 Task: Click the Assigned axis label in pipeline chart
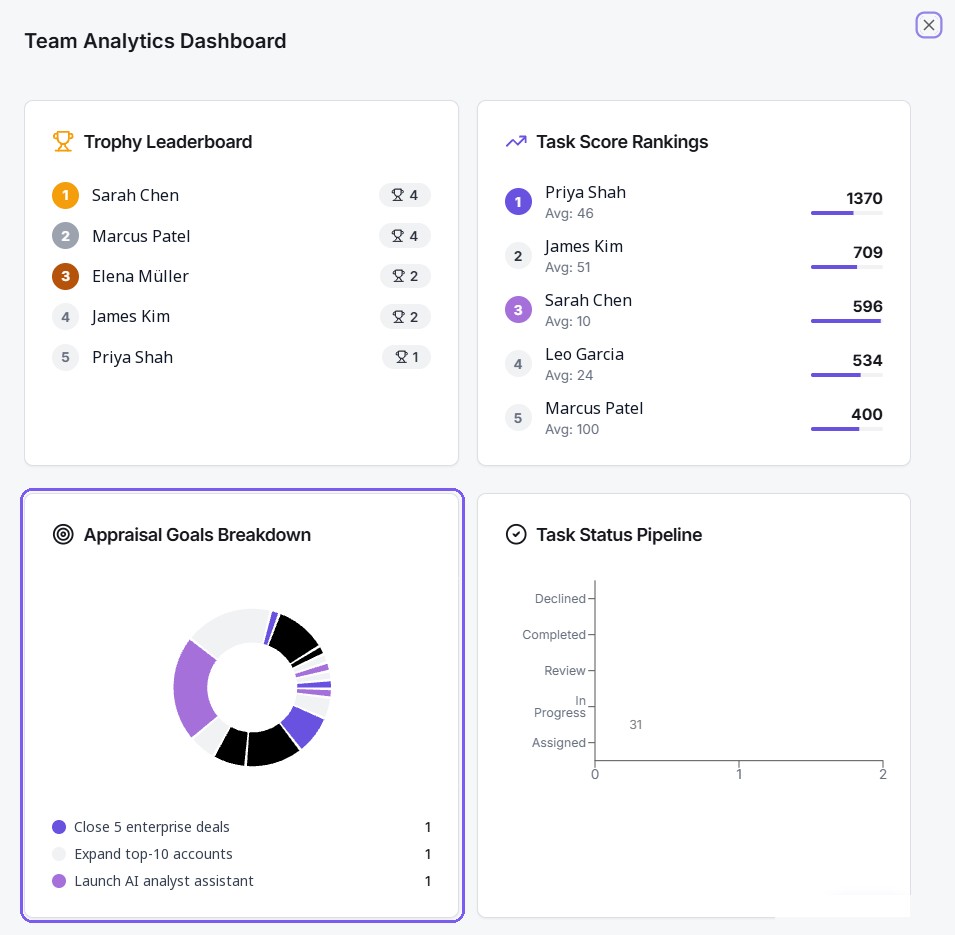(559, 743)
